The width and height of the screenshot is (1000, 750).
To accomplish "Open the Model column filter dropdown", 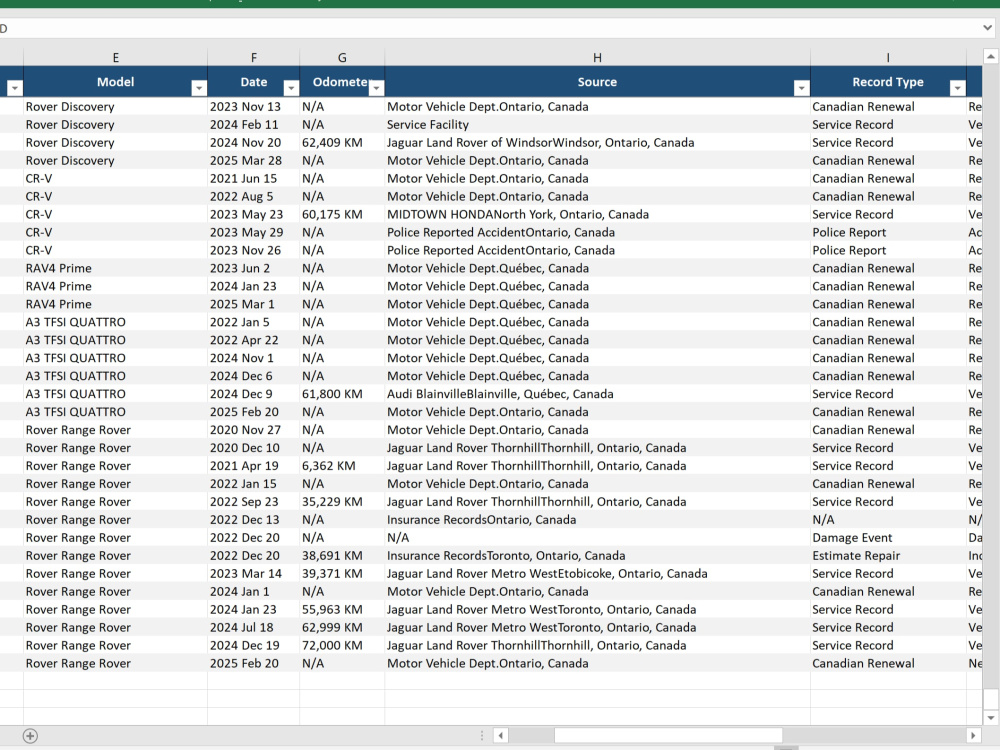I will point(199,88).
